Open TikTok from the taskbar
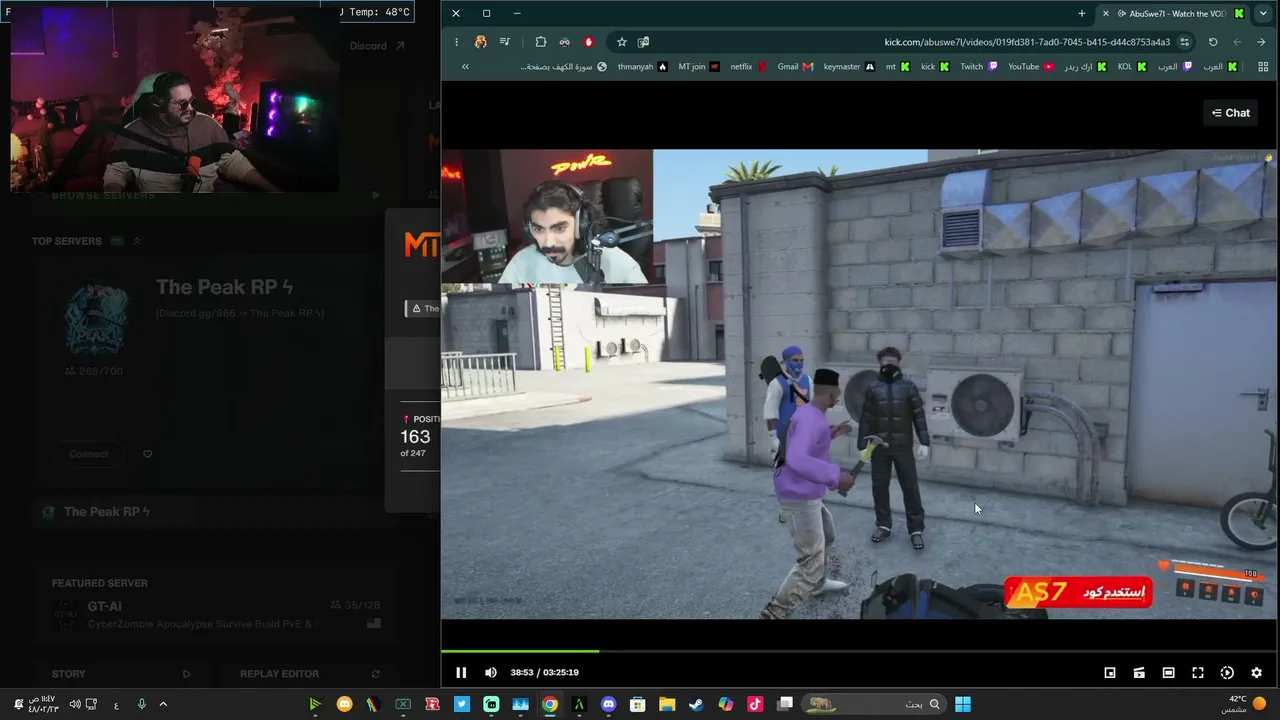The height and width of the screenshot is (720, 1280). [x=755, y=704]
